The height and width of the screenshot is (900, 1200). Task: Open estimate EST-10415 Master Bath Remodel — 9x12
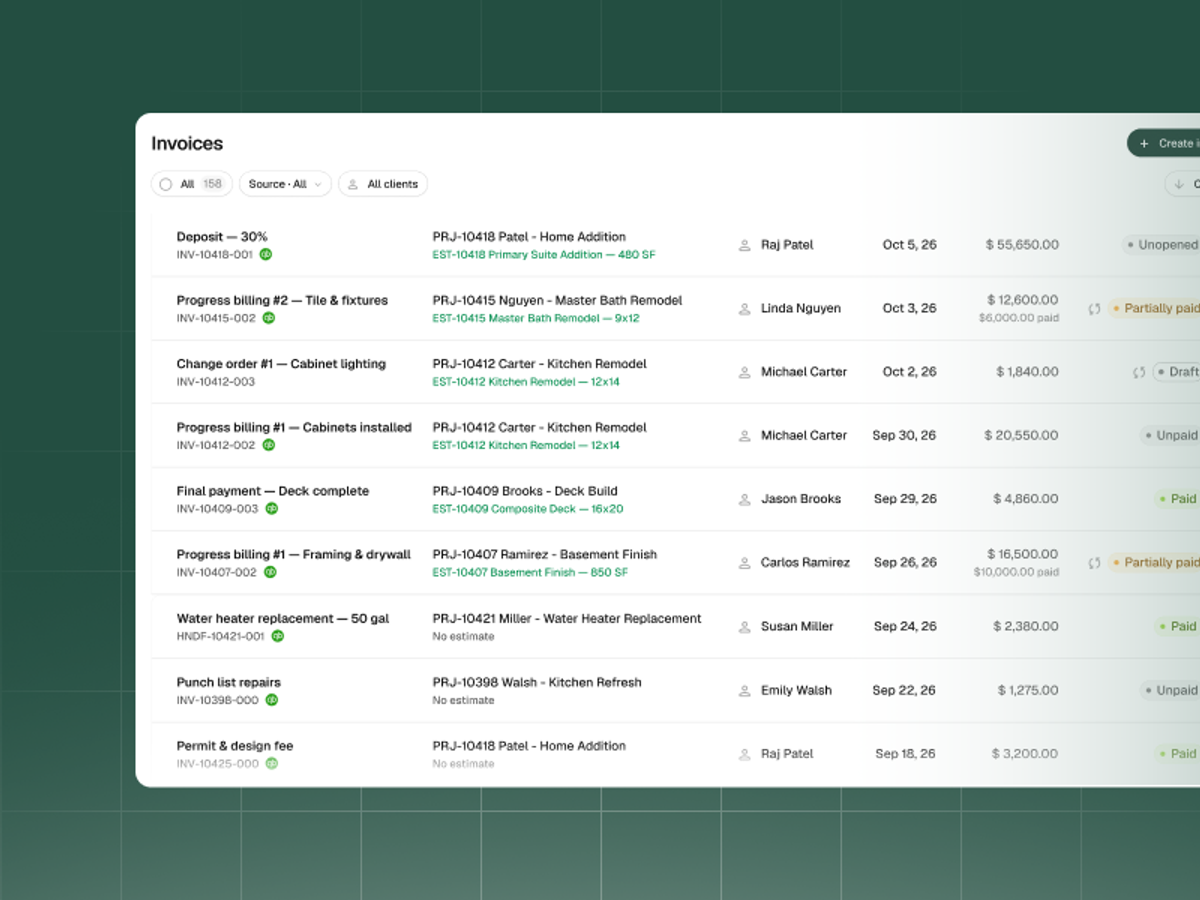[x=536, y=318]
